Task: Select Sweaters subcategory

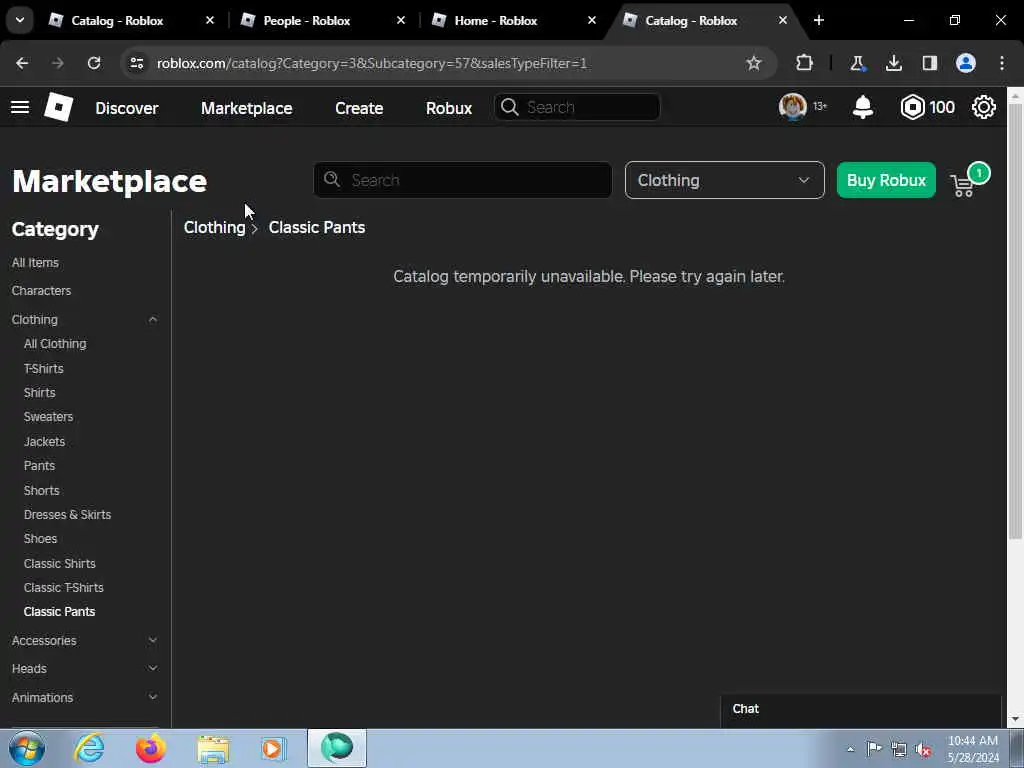Action: point(48,417)
